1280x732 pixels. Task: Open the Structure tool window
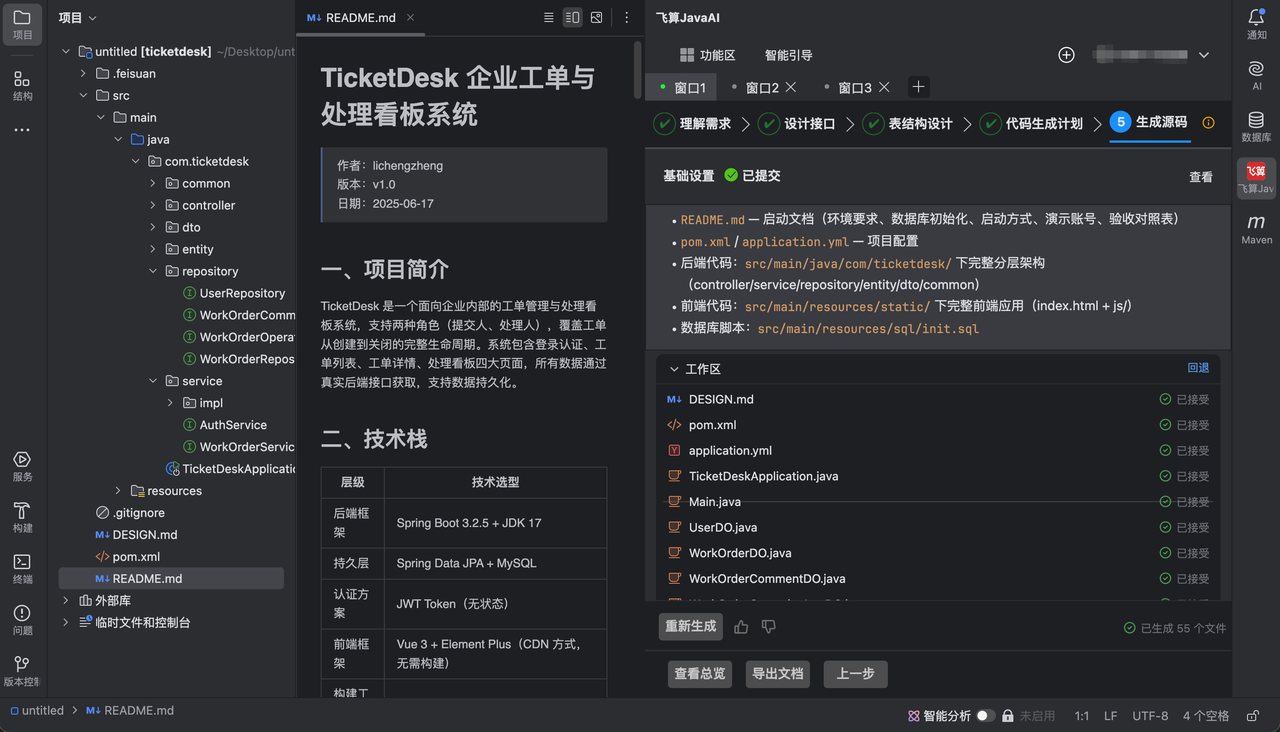22,86
